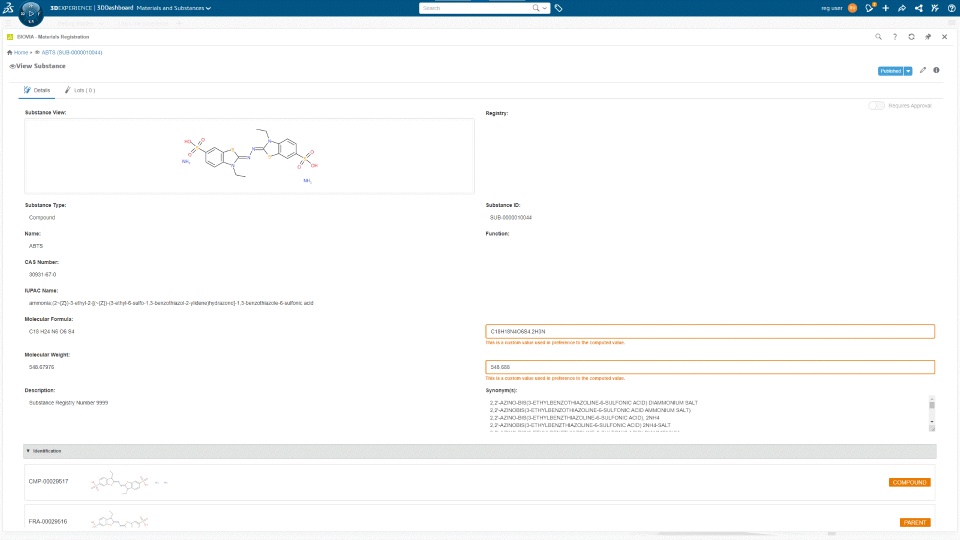Open the tools icon in top bar

tap(935, 8)
